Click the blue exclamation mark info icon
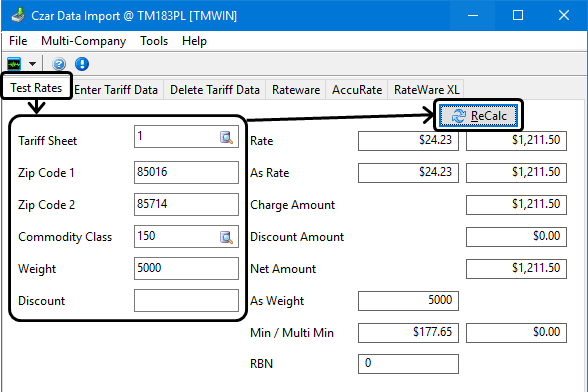This screenshot has width=588, height=392. [x=82, y=64]
